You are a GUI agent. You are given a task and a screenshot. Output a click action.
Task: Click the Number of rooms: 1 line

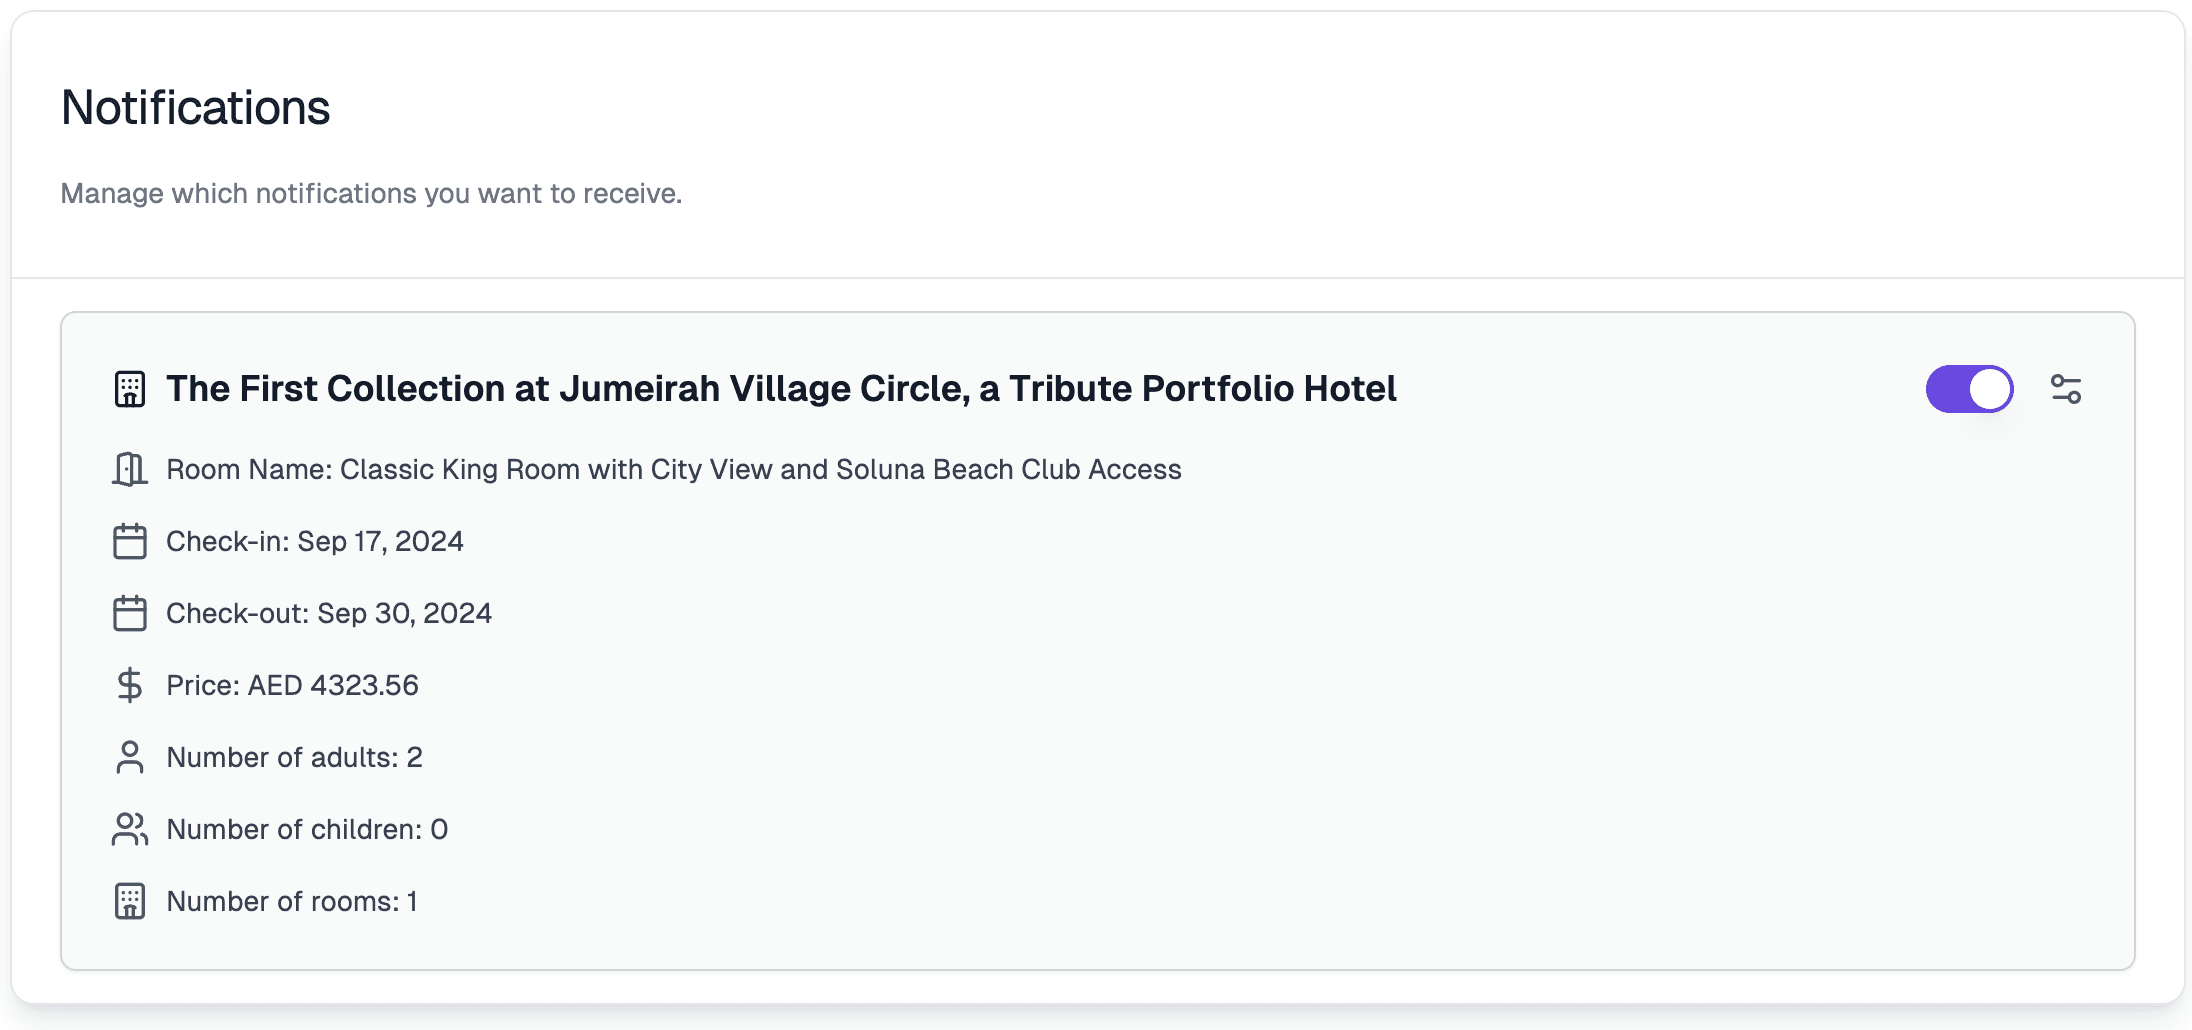point(292,901)
